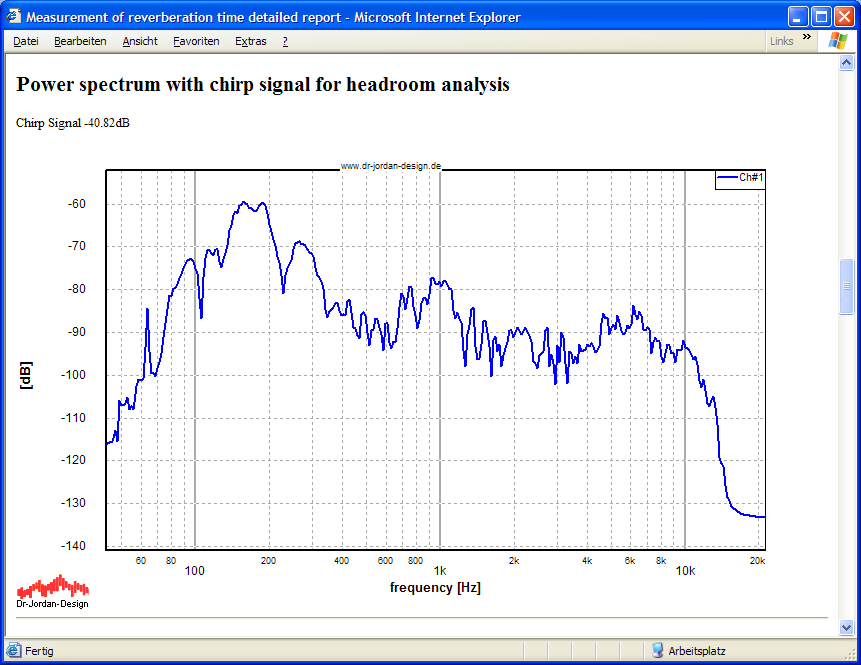Screen dimensions: 861x665
Task: Open the Extras menu
Action: point(251,41)
